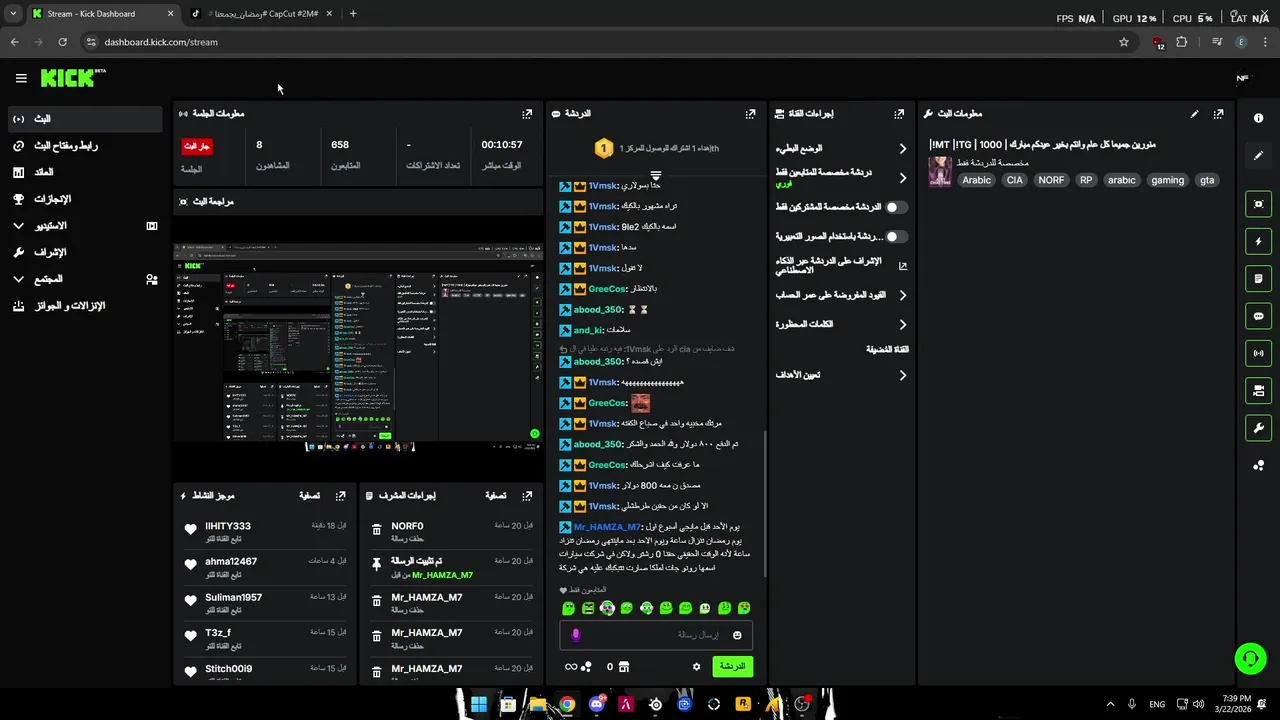Toggle the lightning bolt widget in the right rail
Image resolution: width=1280 pixels, height=720 pixels.
pos(1258,241)
